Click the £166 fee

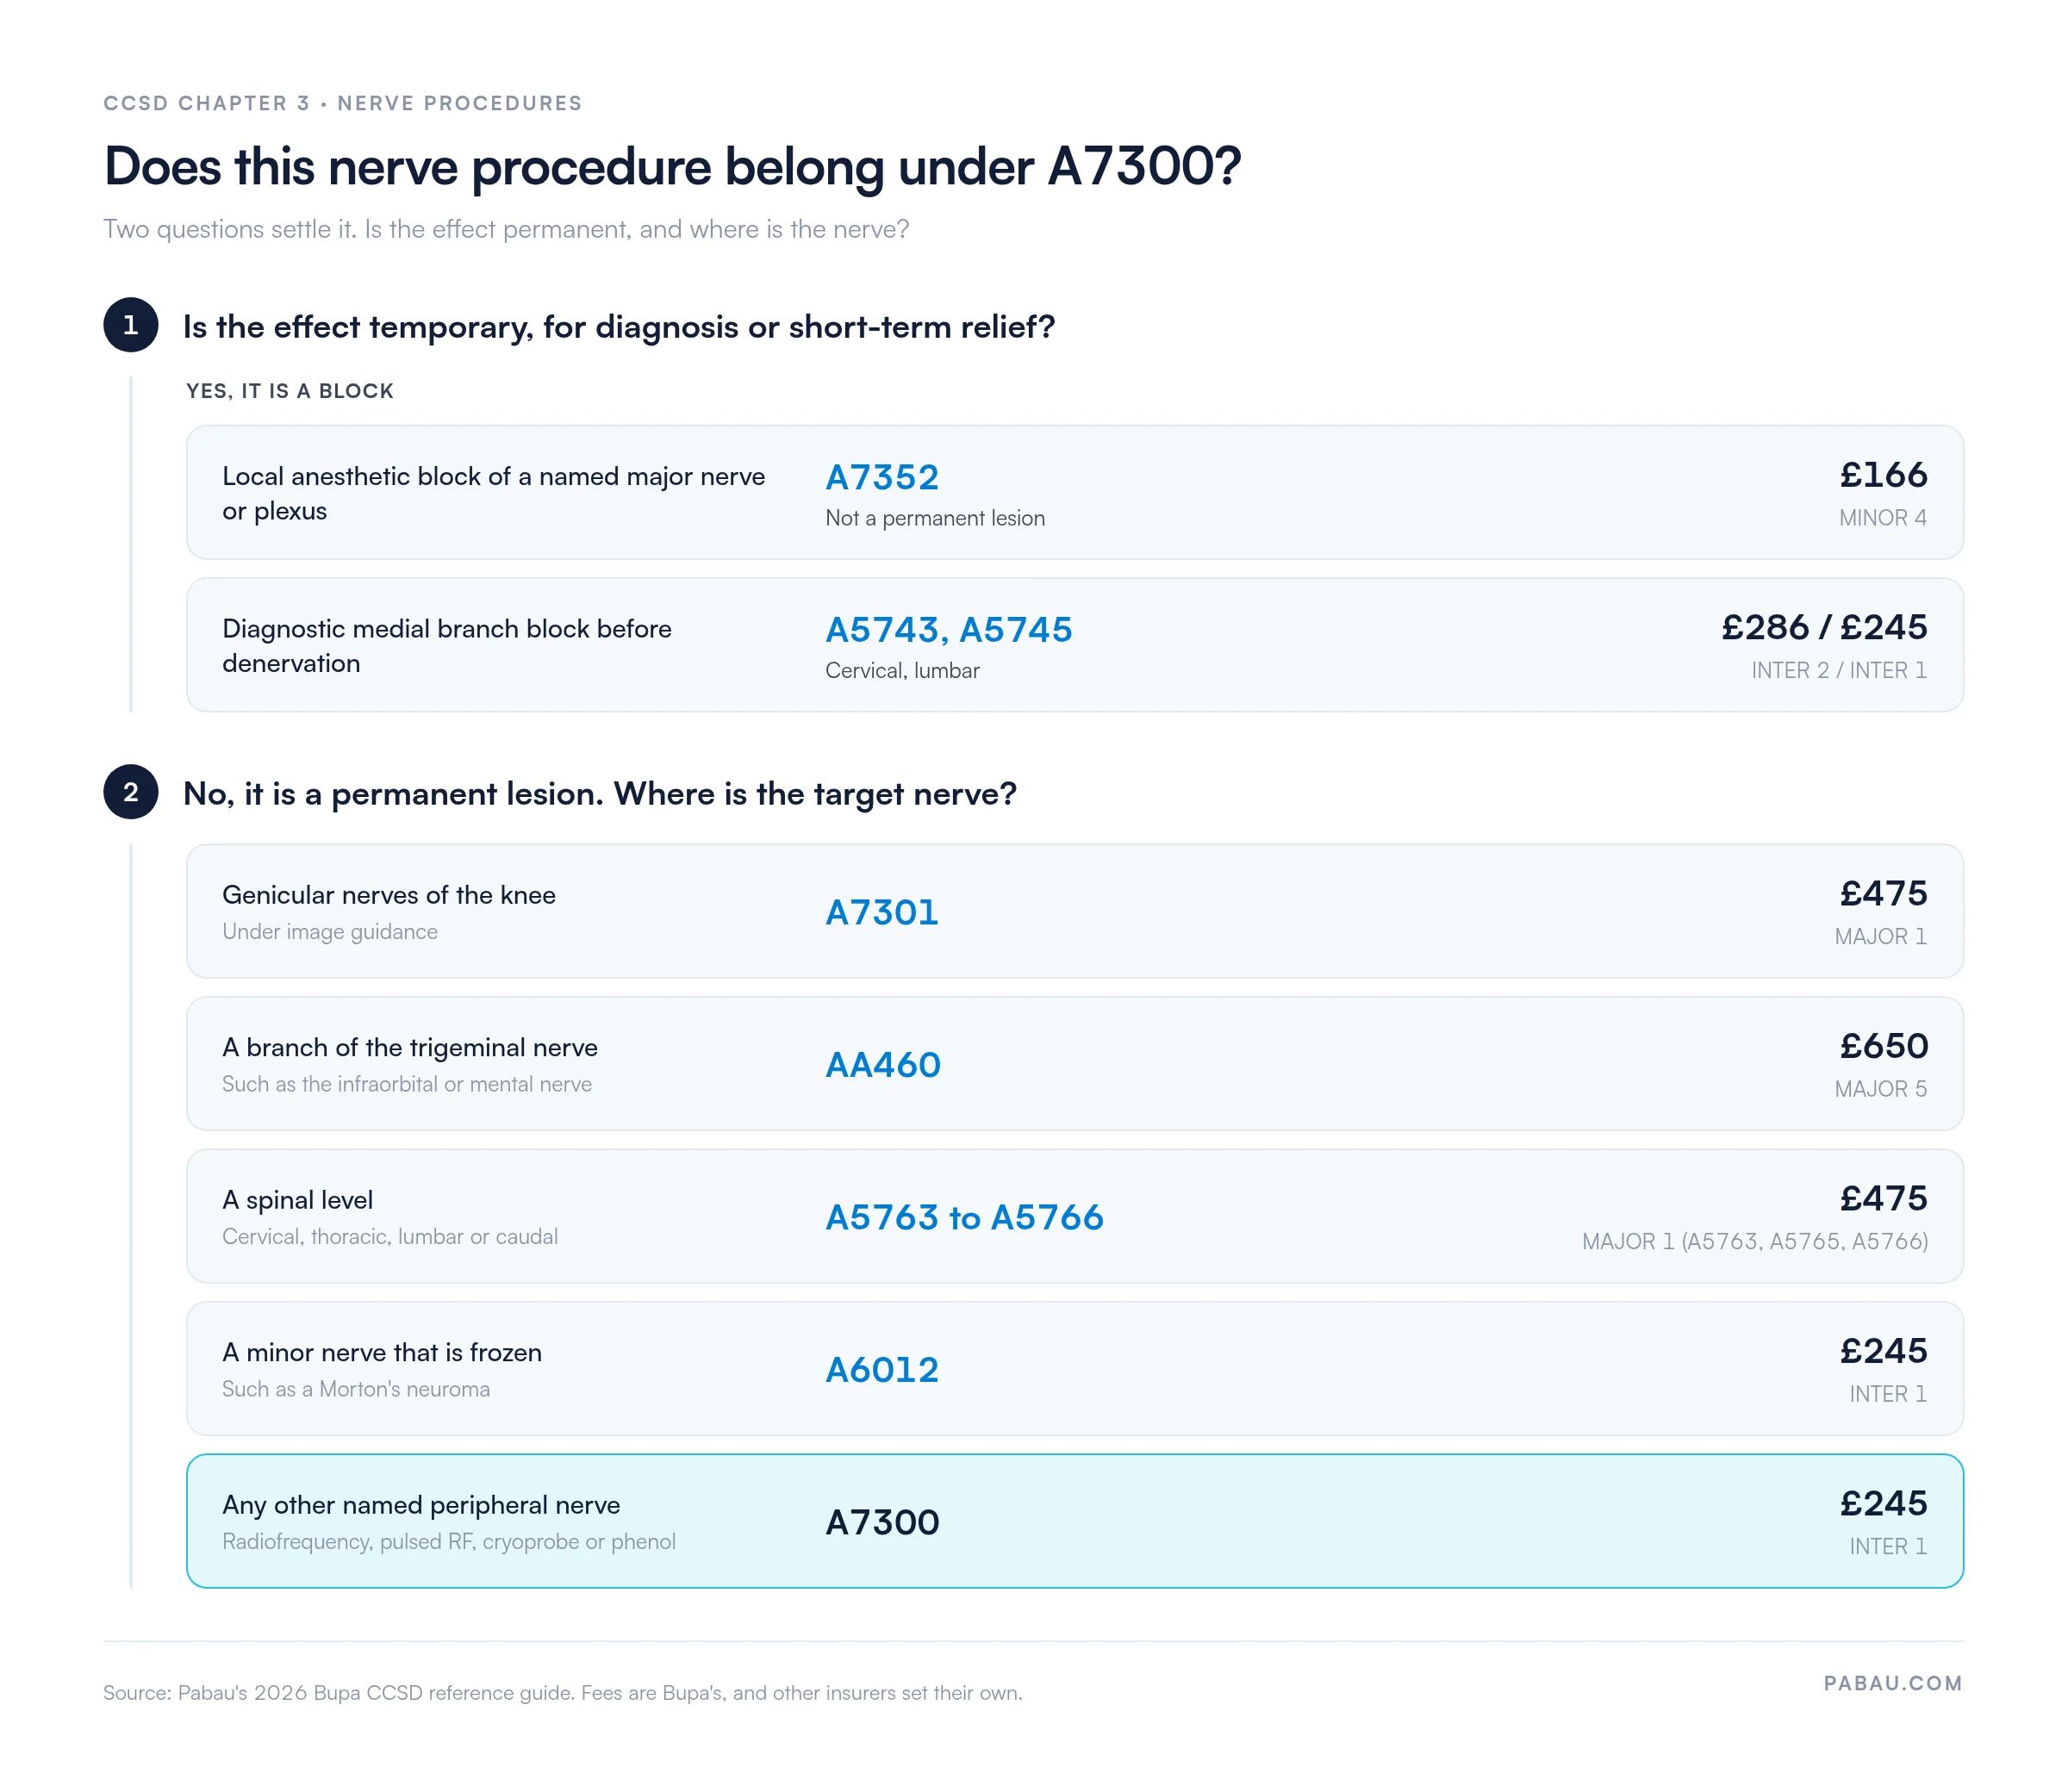click(1883, 475)
